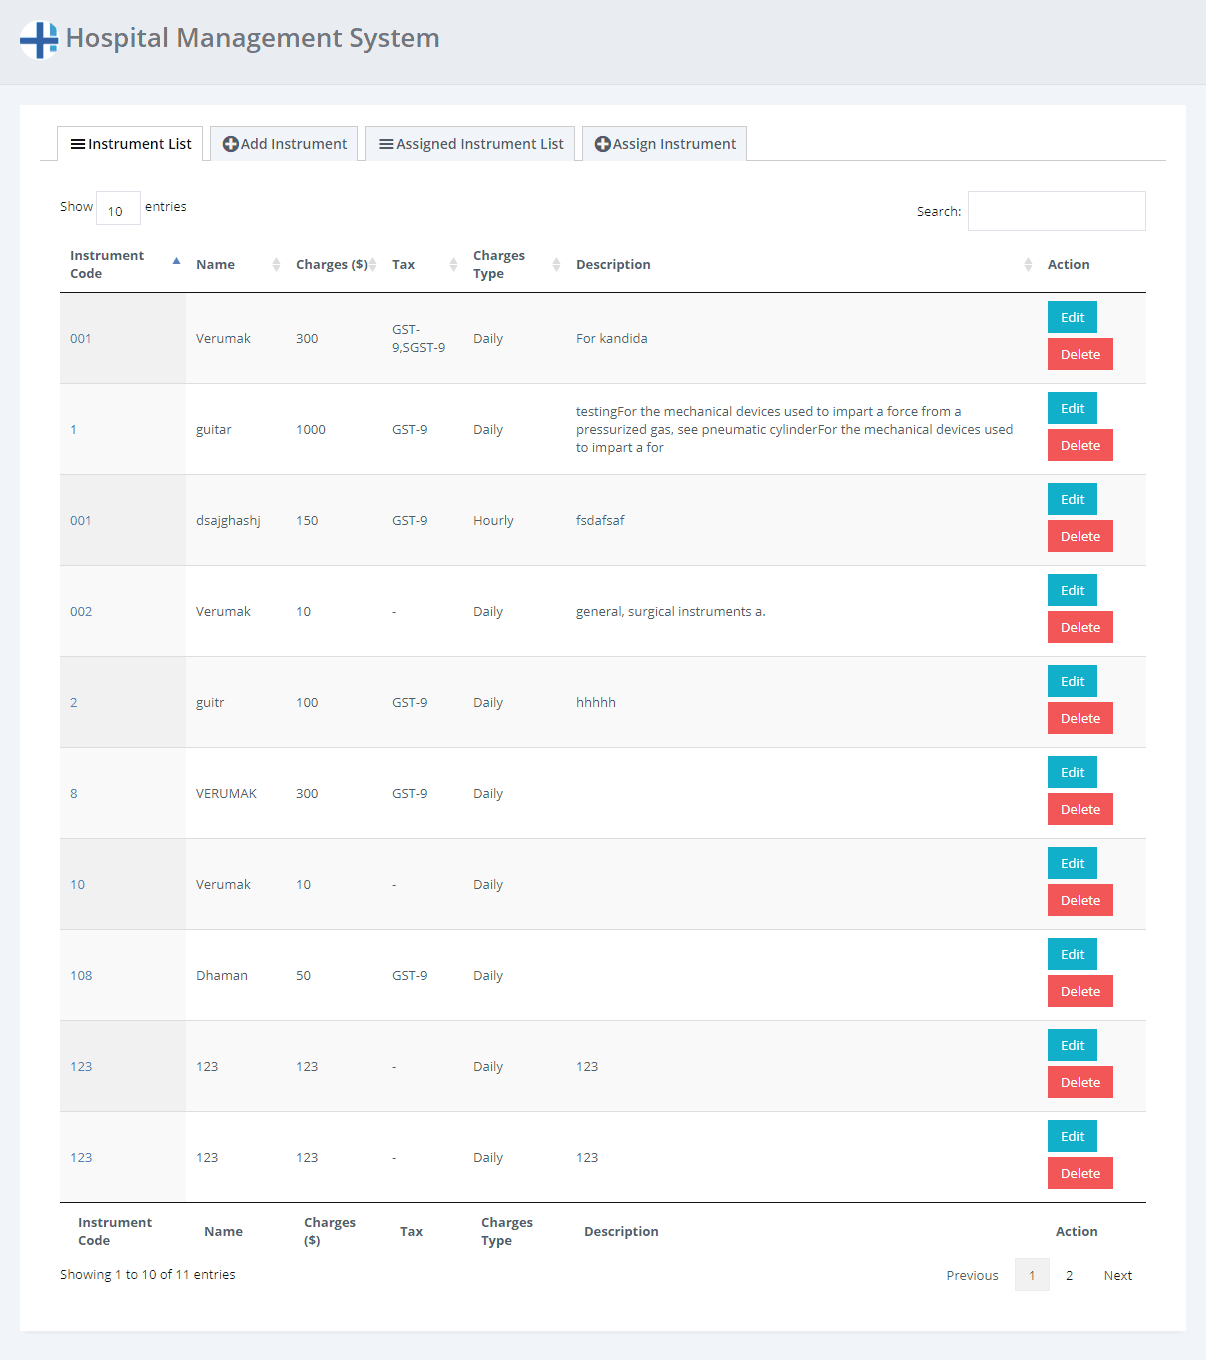Delete the Dhaman instrument row
Image resolution: width=1206 pixels, height=1360 pixels.
pos(1080,991)
